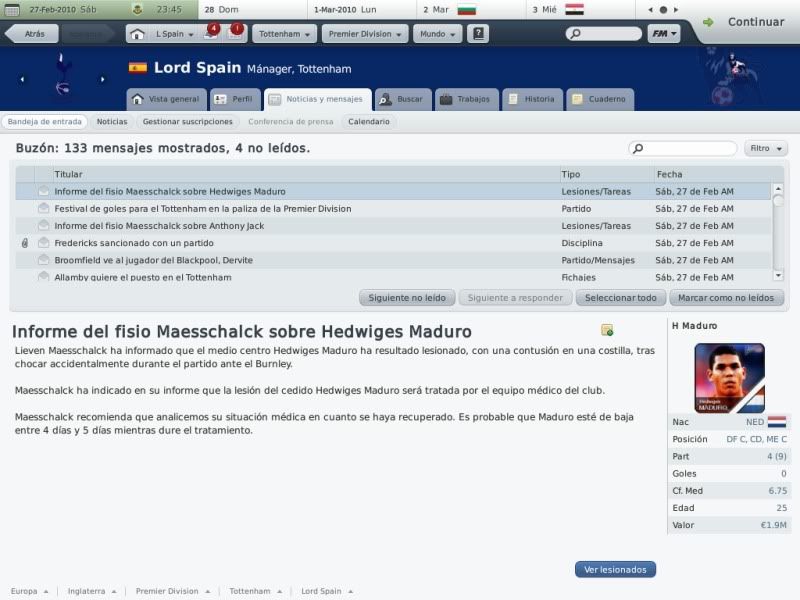Select message 'Allamby quiere el puesto en el Tottenham'
This screenshot has width=800, height=600.
click(393, 277)
